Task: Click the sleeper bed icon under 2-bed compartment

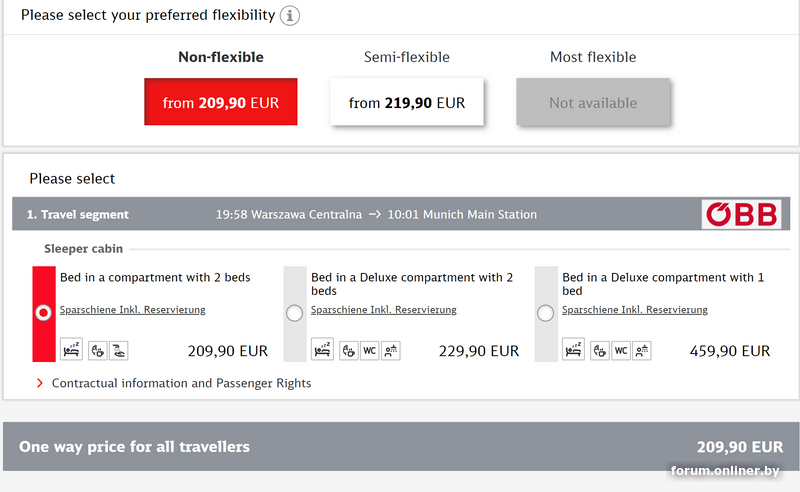Action: [72, 350]
